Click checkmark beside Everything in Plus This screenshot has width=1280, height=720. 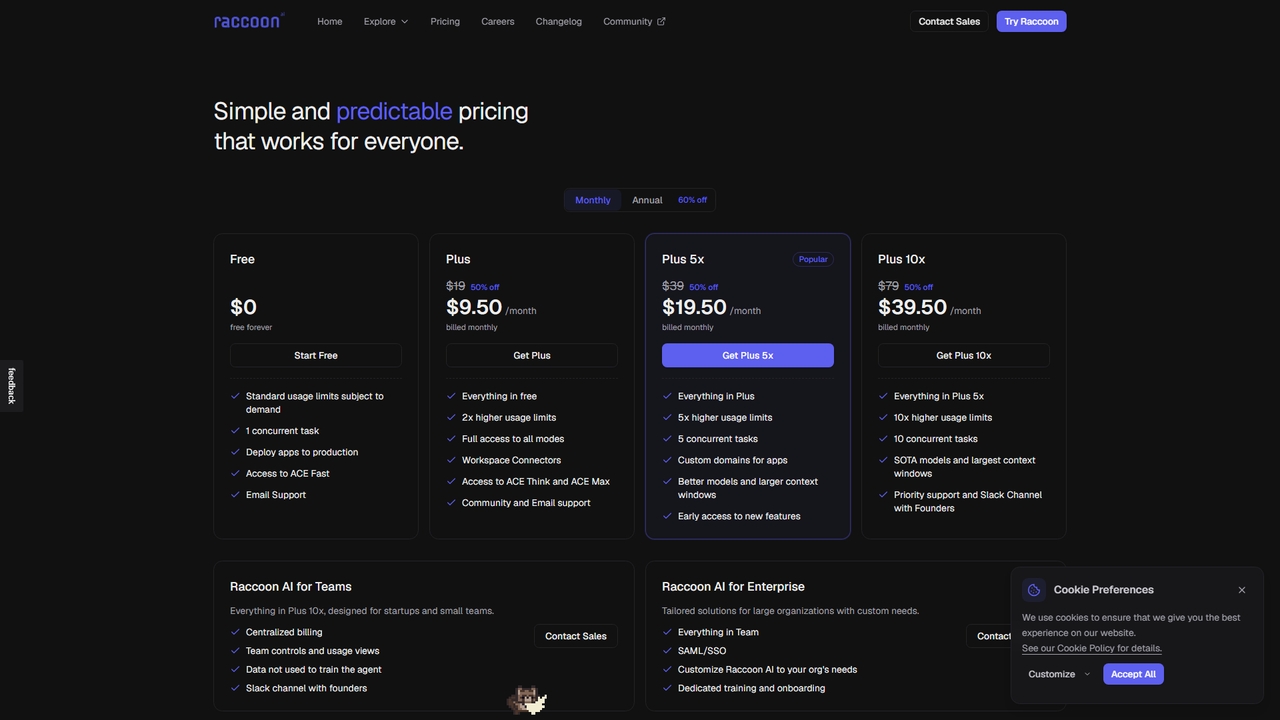[x=667, y=396]
